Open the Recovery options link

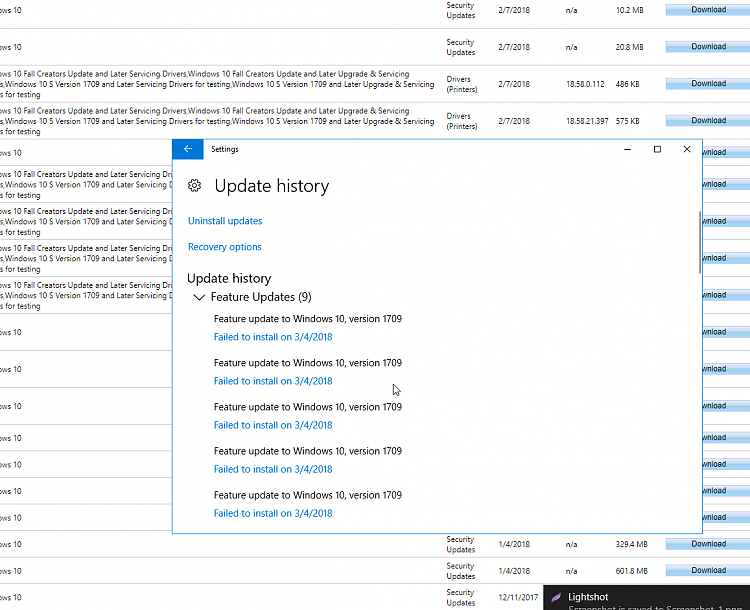[x=224, y=247]
